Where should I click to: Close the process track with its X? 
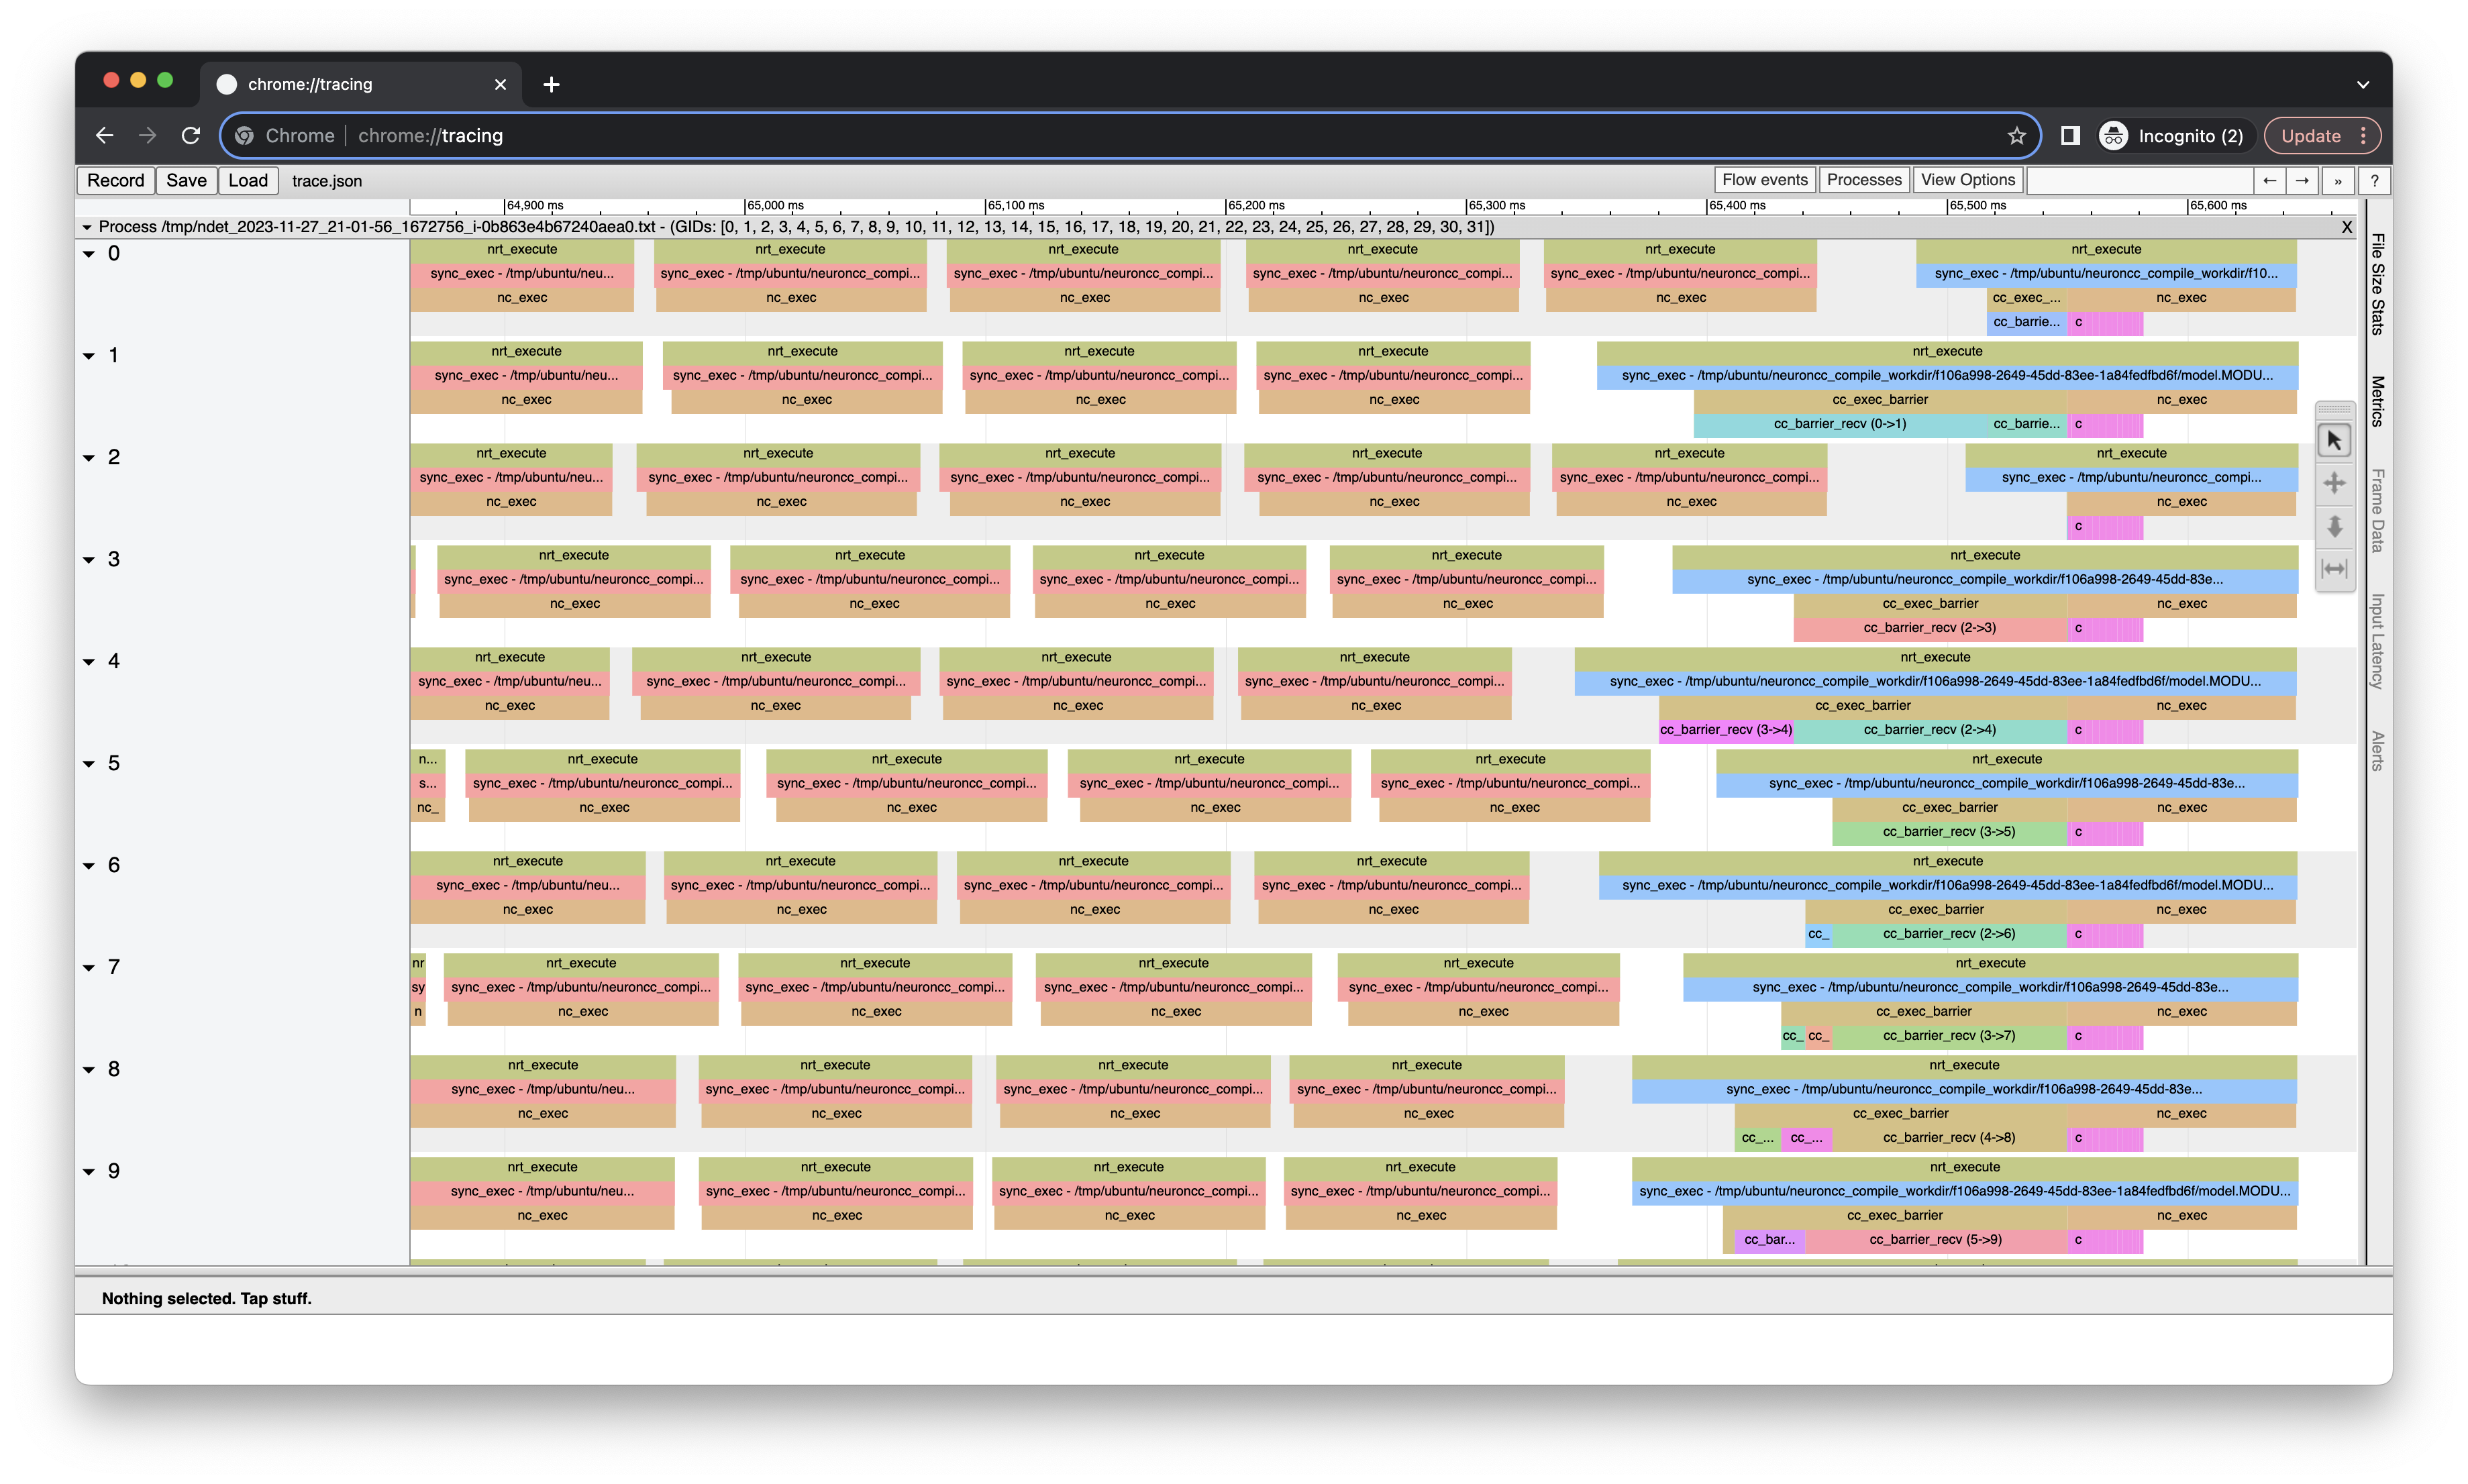[2348, 227]
